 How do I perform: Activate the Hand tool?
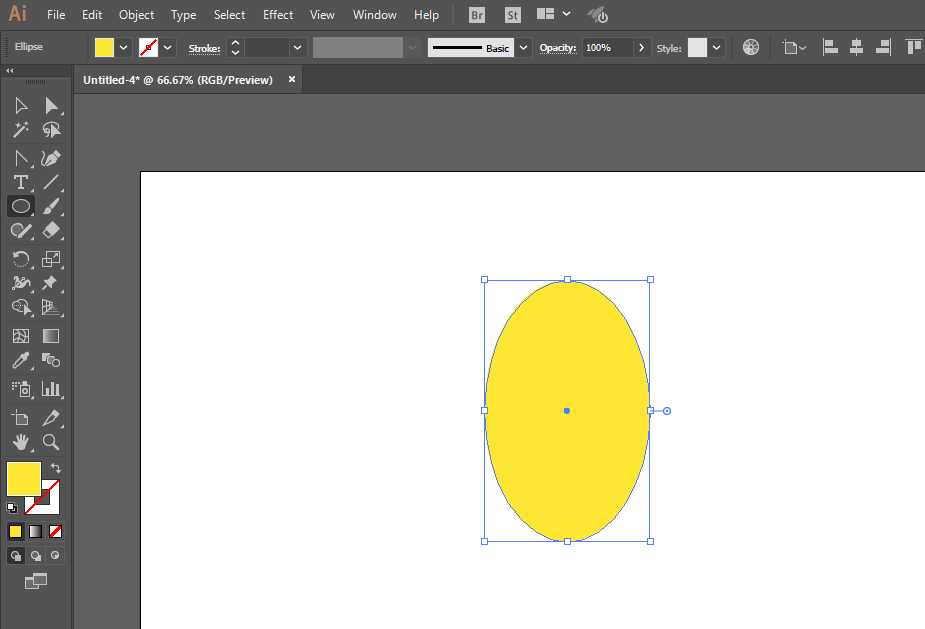click(20, 441)
